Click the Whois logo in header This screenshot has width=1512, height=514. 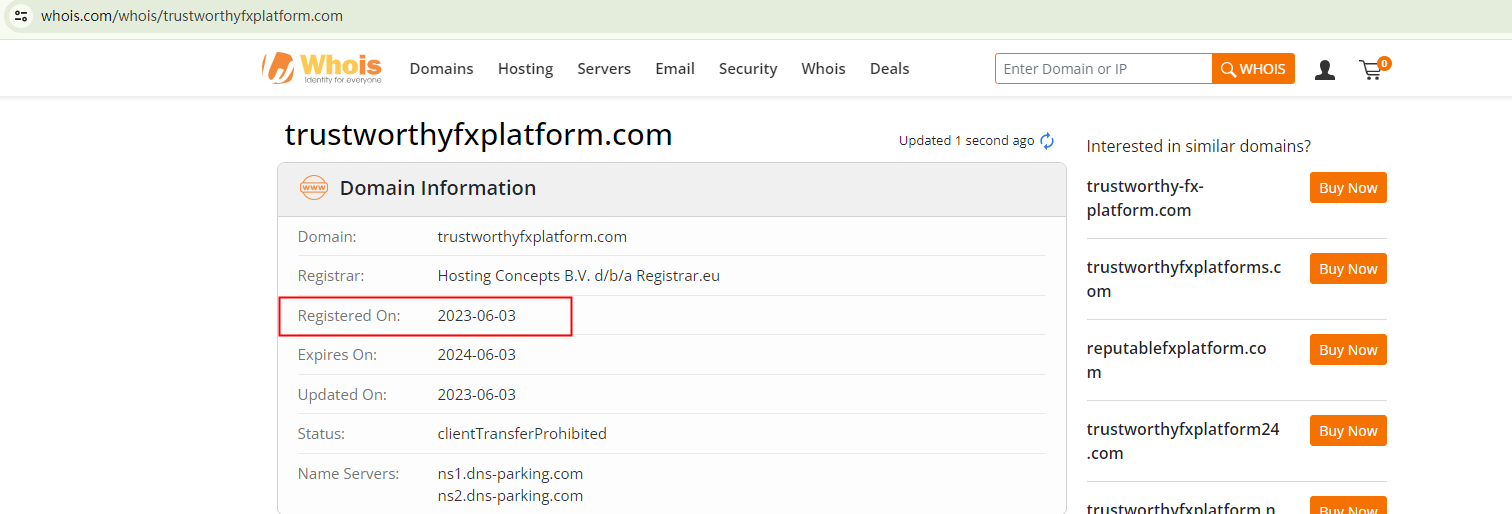coord(322,68)
